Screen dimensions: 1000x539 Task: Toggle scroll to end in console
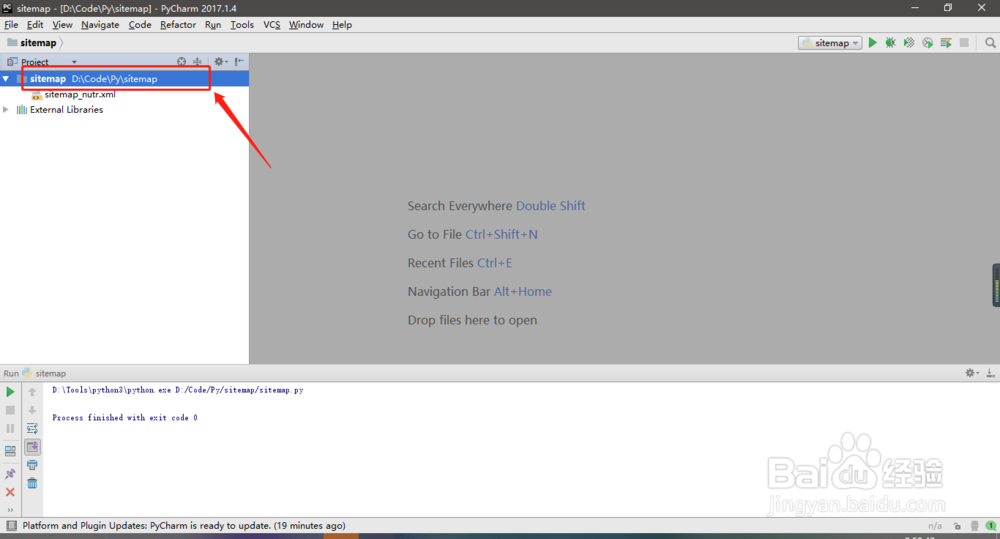point(32,447)
